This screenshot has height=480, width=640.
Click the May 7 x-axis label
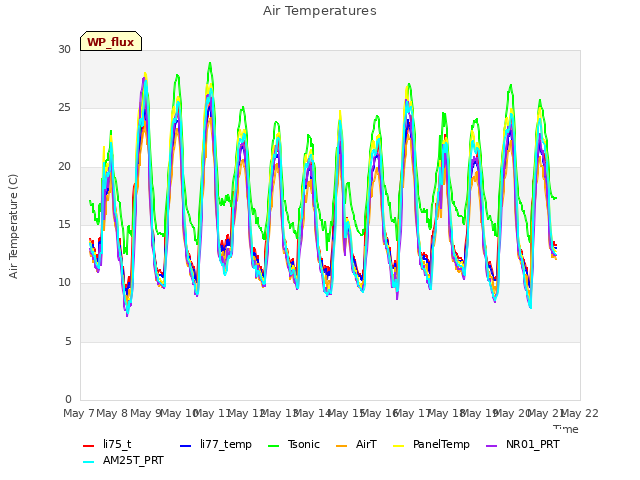point(79,413)
